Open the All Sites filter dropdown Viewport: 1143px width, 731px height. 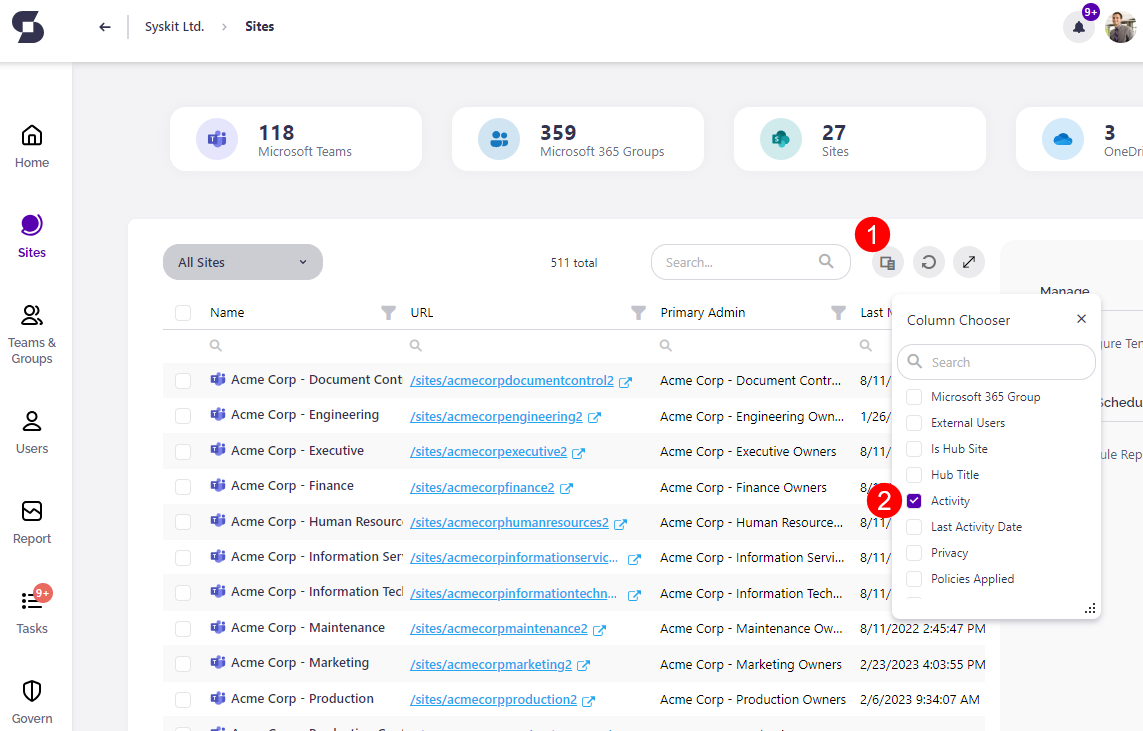242,261
